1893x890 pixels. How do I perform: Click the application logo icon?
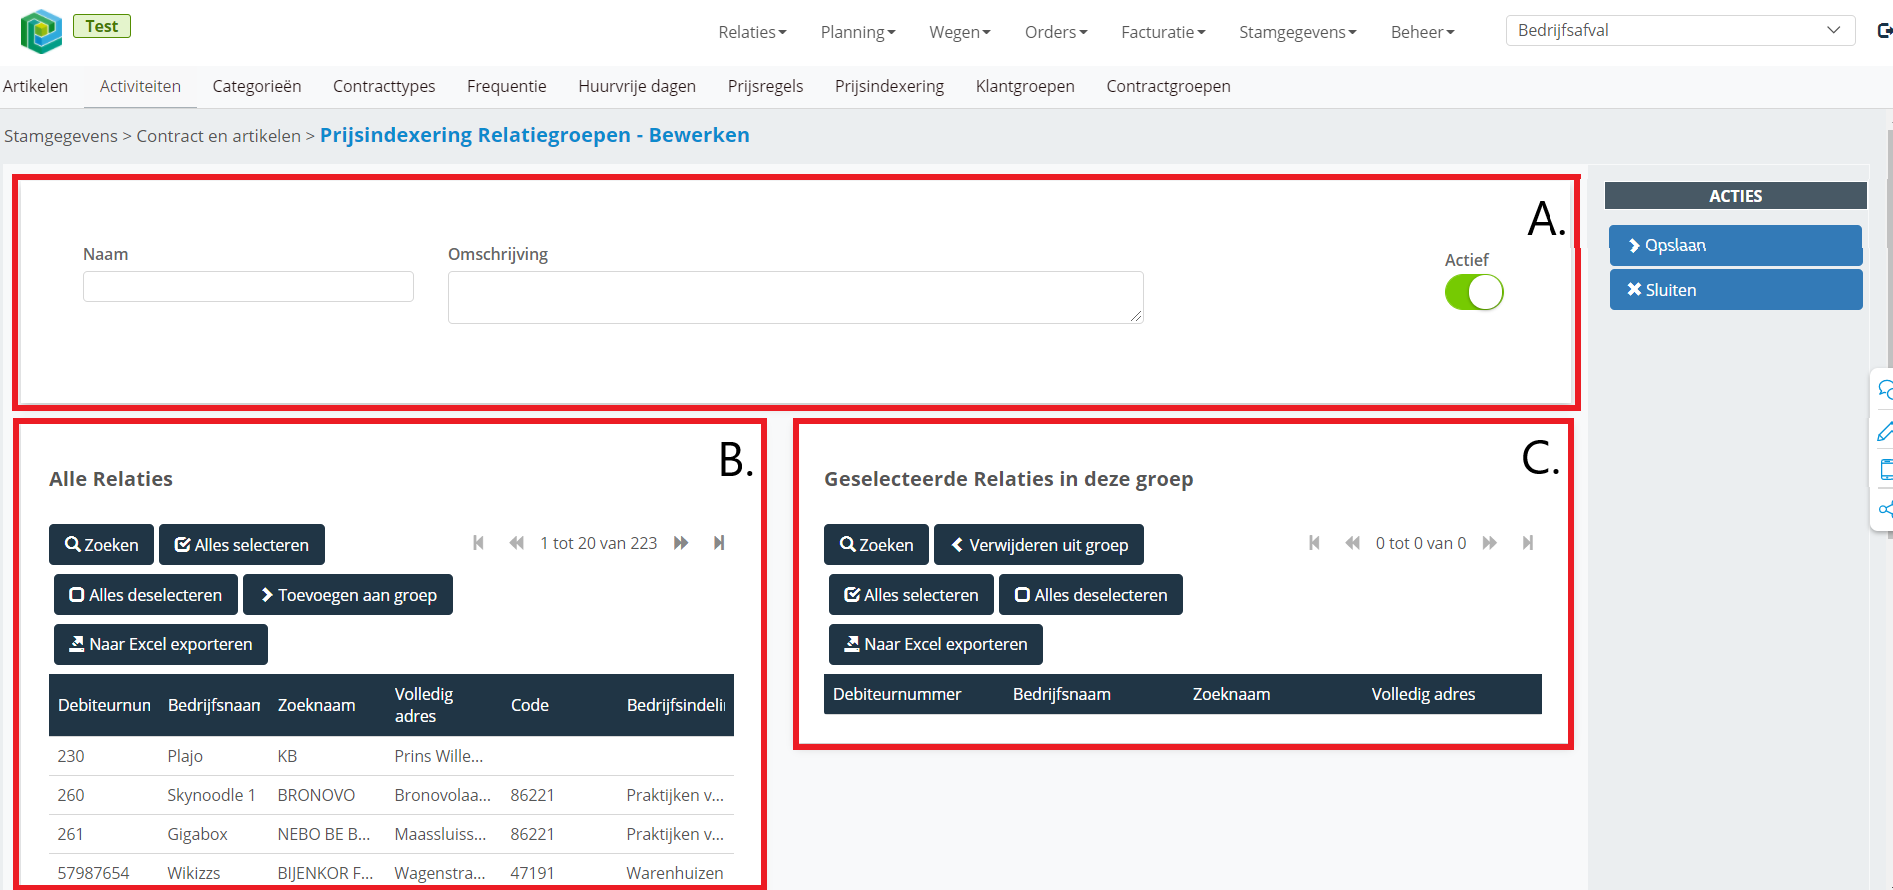[x=41, y=31]
